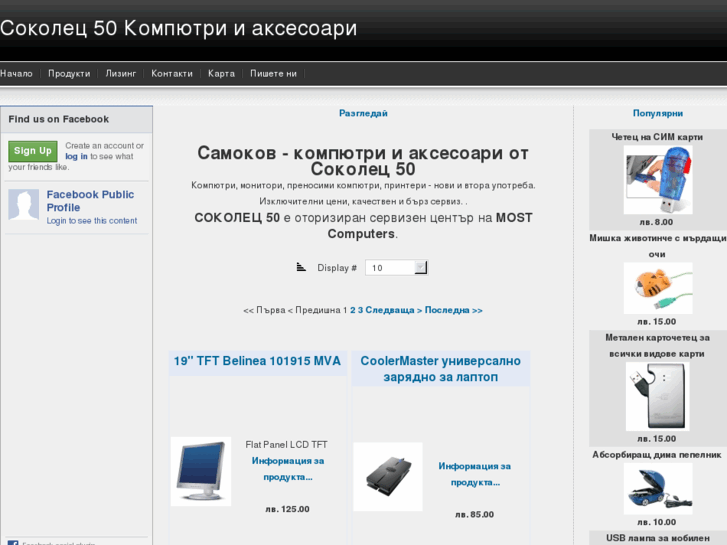727x545 pixels.
Task: Click the animal mouse thumbnail
Action: tap(658, 288)
